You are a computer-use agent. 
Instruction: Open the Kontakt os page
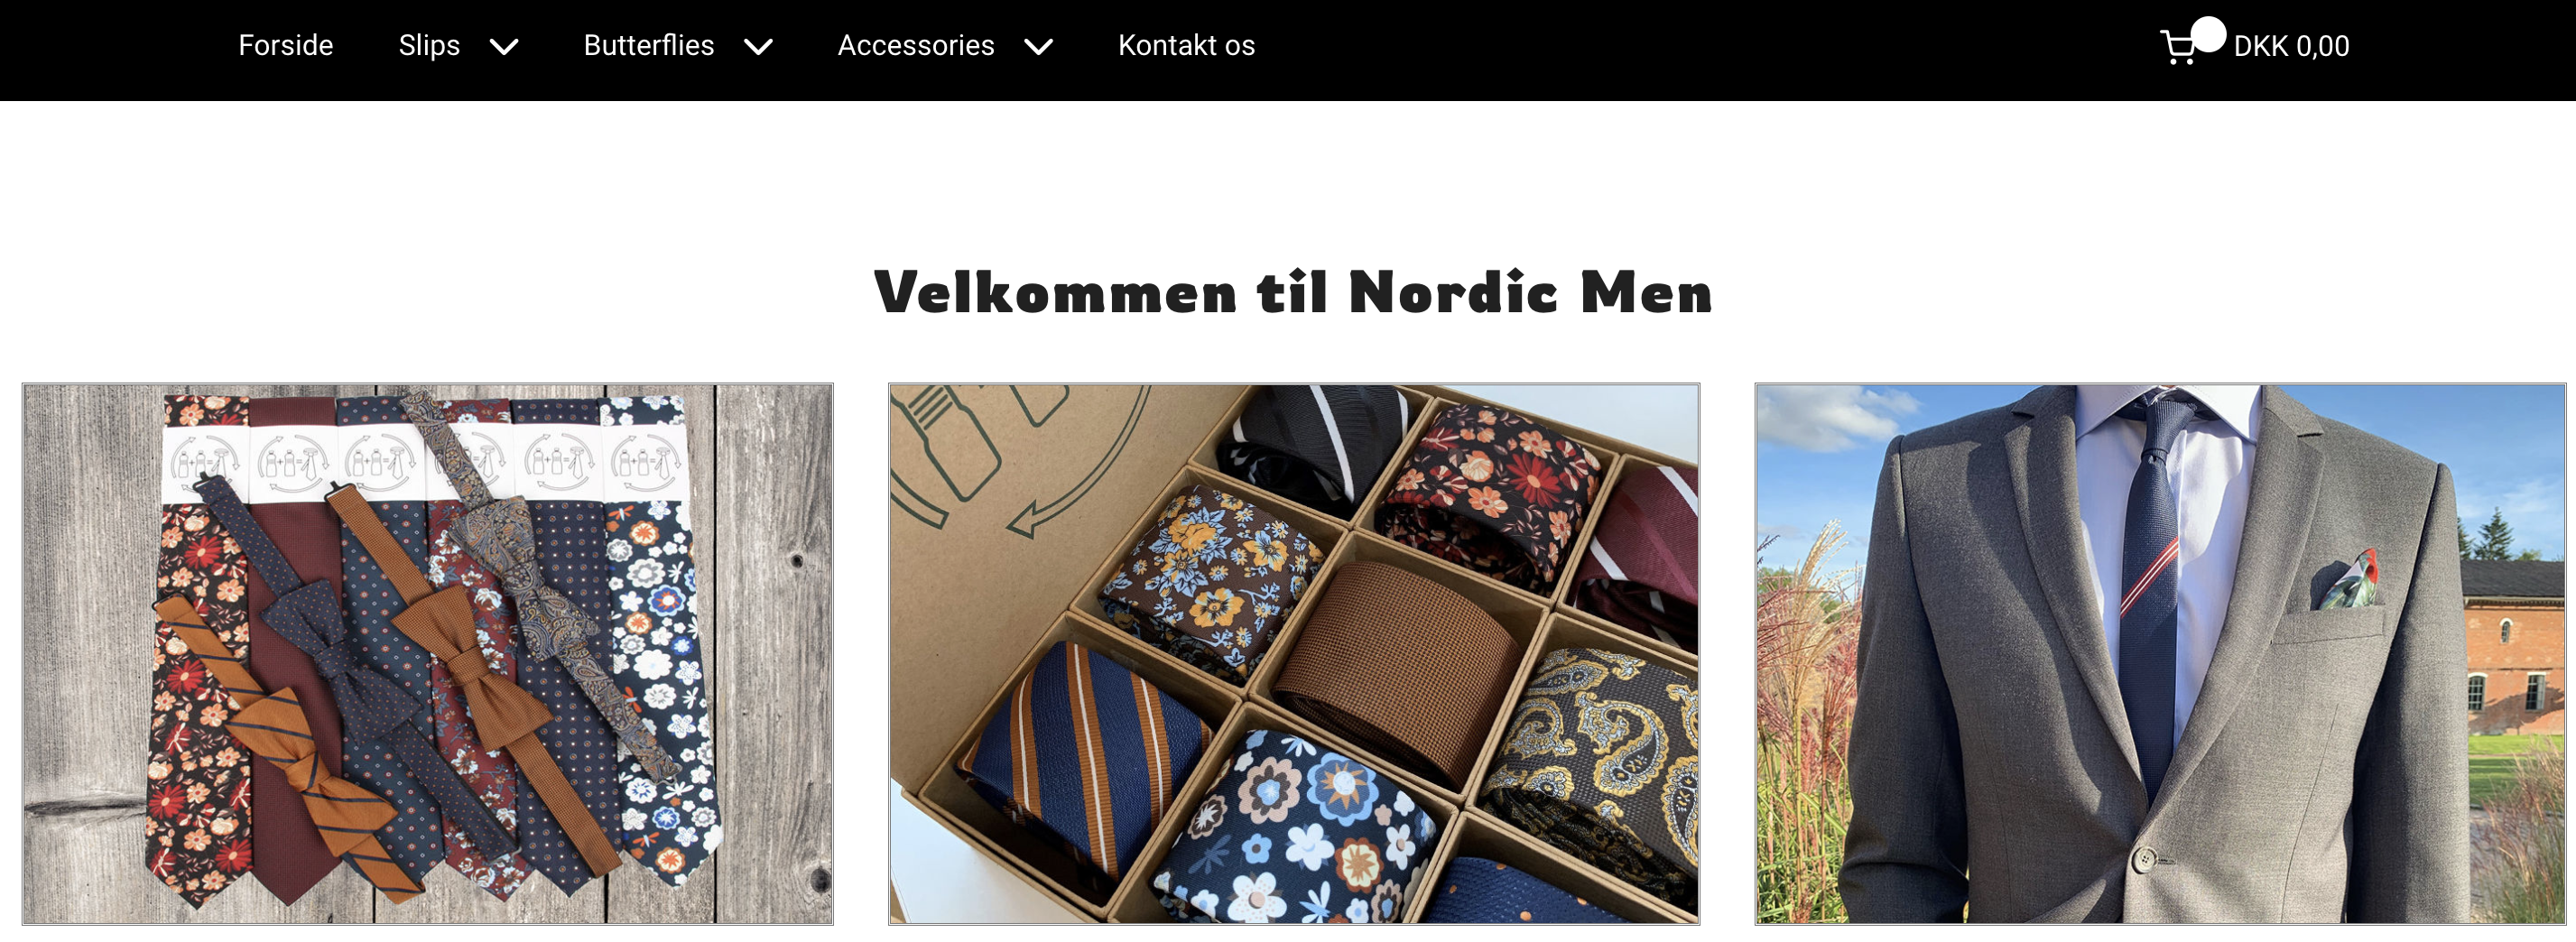pos(1186,46)
